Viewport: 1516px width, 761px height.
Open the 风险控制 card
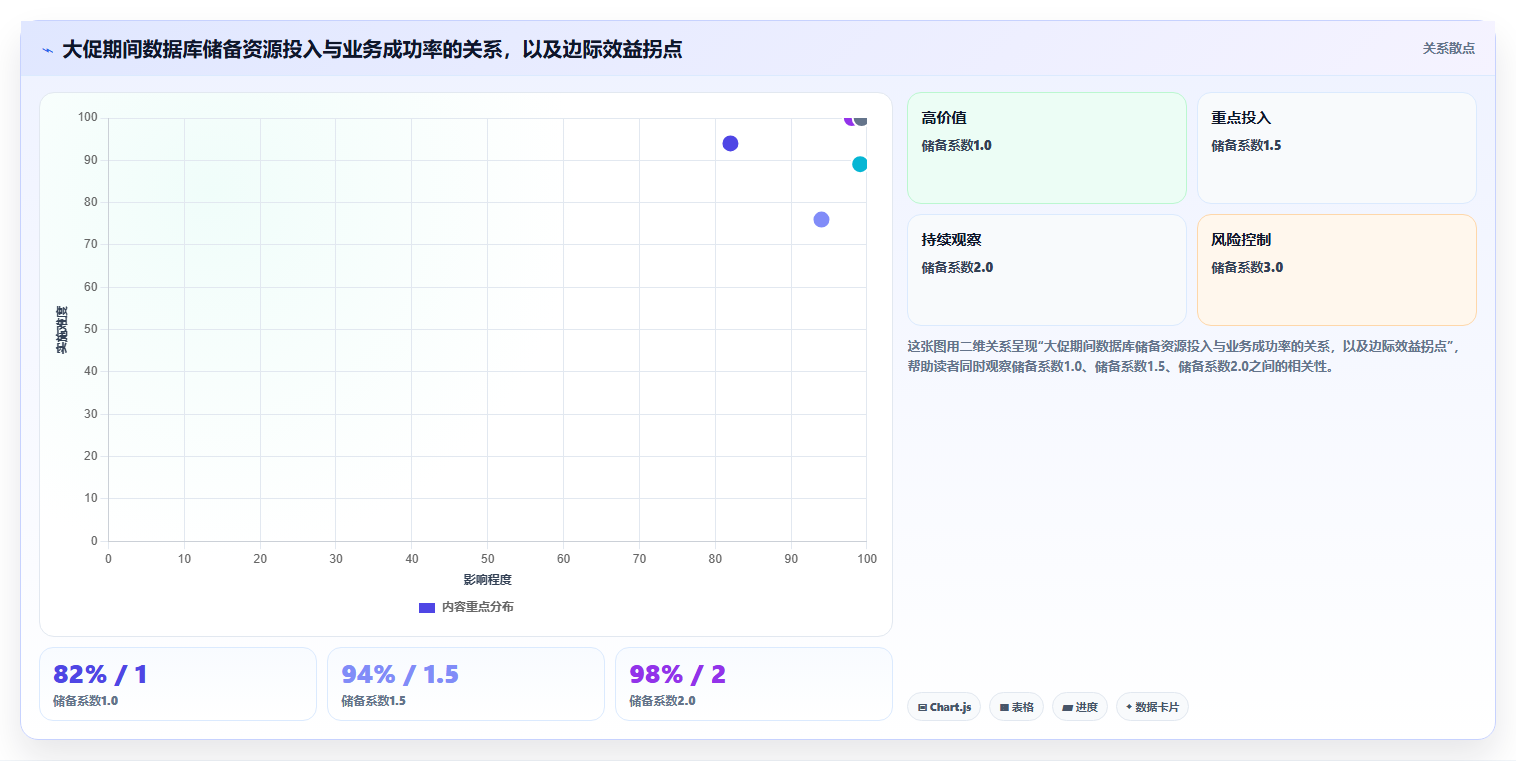(1336, 270)
